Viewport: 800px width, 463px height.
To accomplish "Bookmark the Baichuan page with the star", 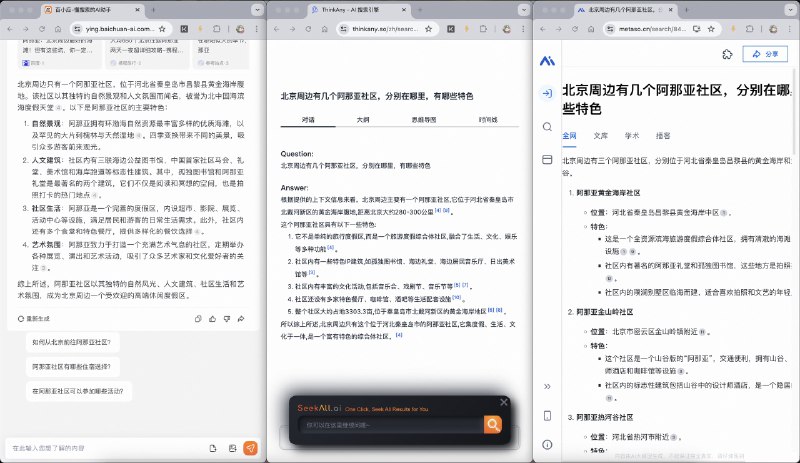I will [x=162, y=29].
